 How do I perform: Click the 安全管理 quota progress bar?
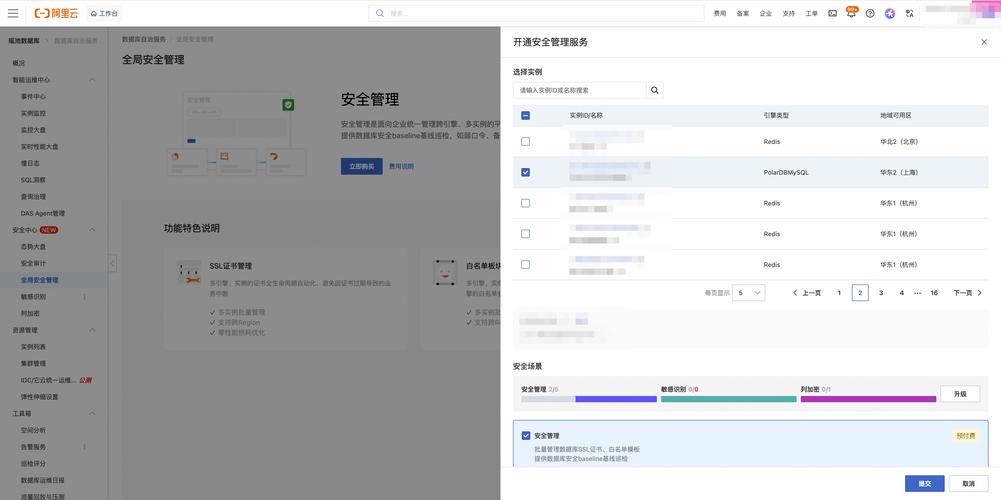[589, 399]
